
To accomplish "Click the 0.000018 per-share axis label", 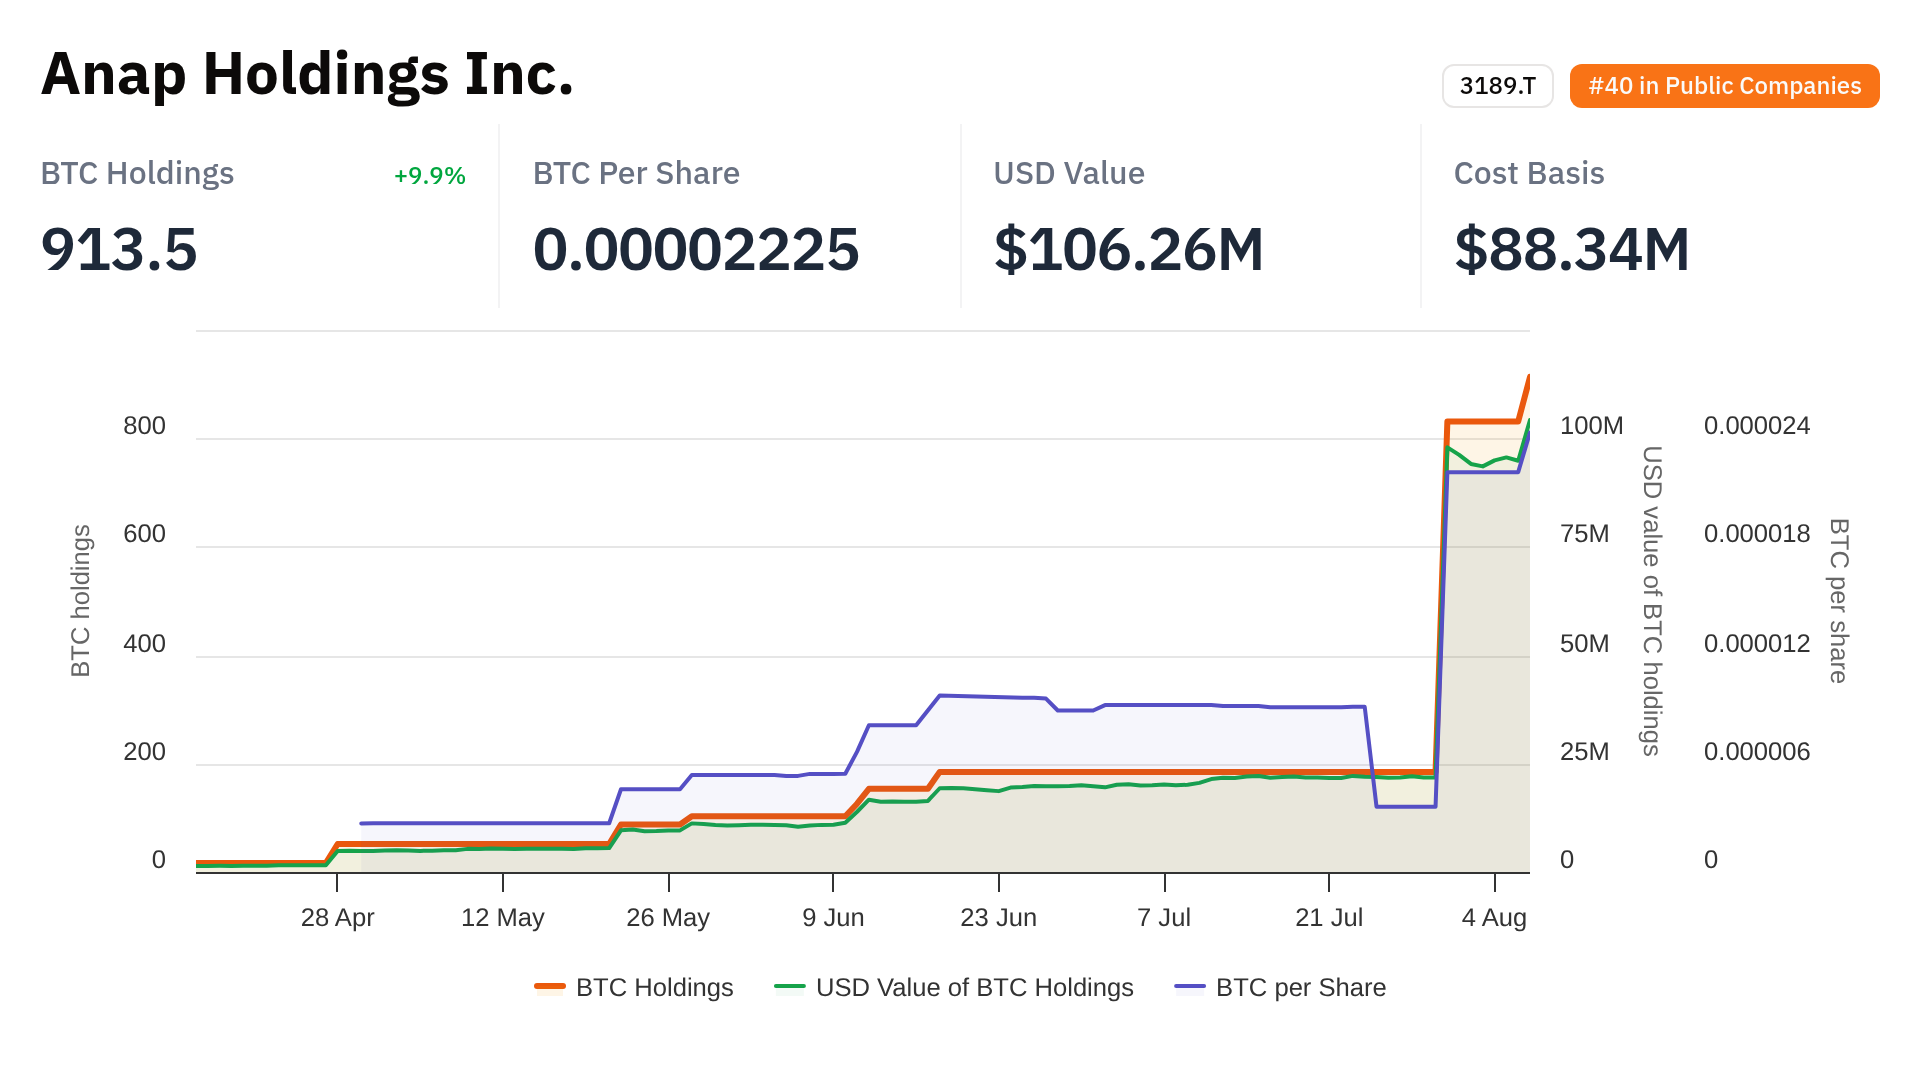I will point(1757,534).
